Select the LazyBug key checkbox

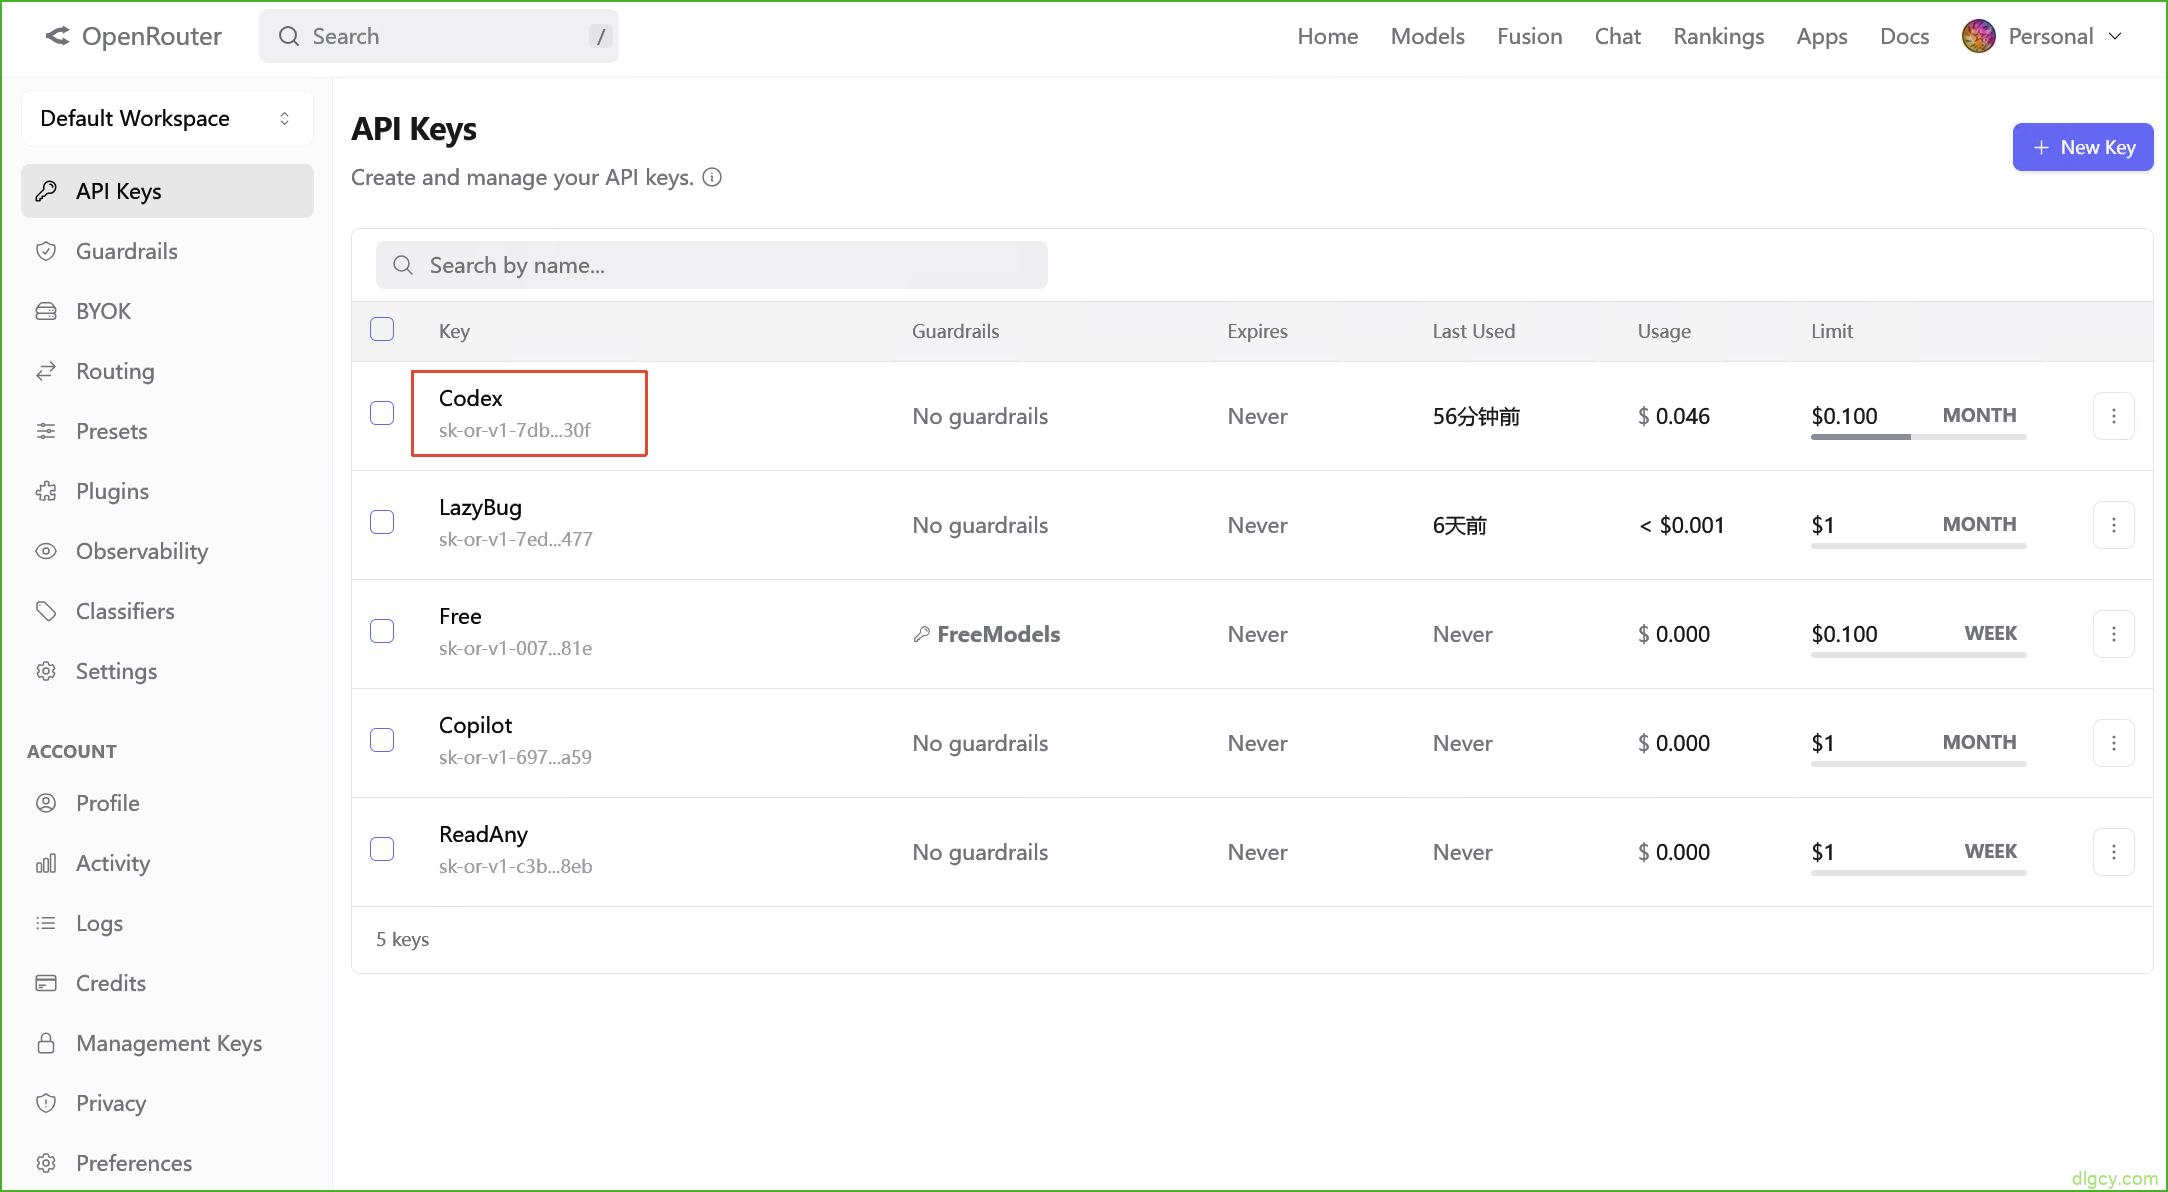pyautogui.click(x=382, y=522)
